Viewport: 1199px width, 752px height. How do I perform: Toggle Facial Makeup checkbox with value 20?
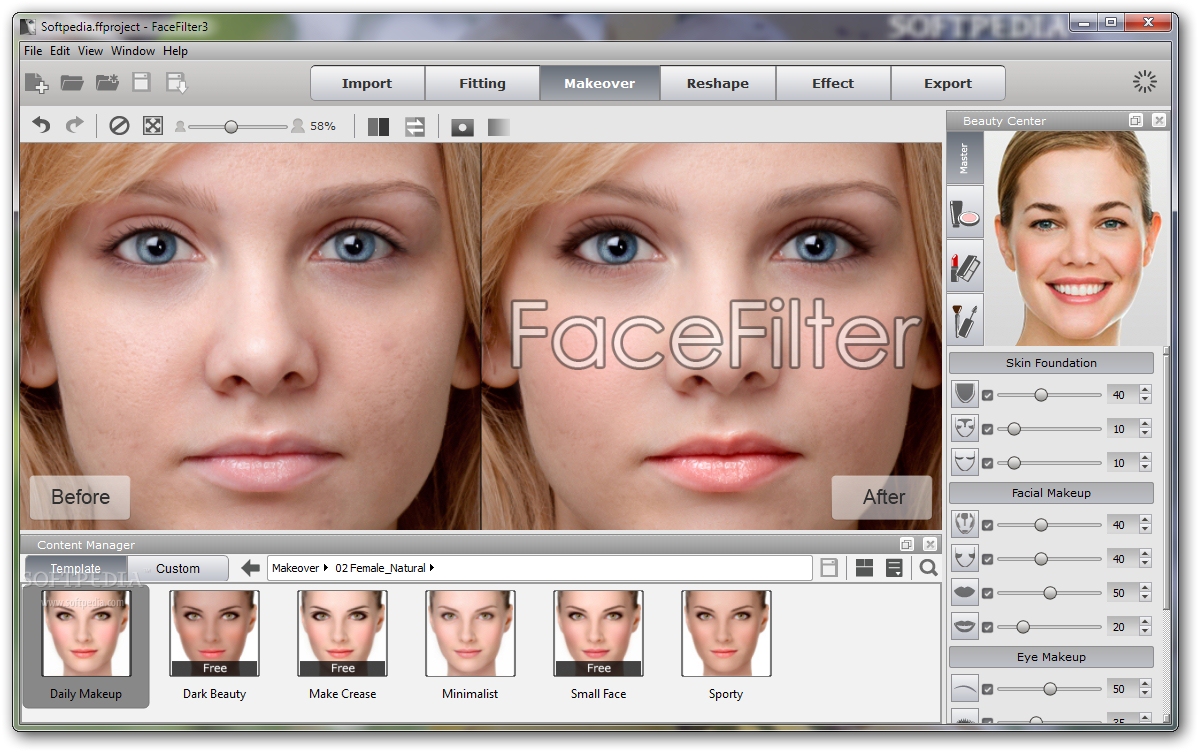pyautogui.click(x=987, y=627)
